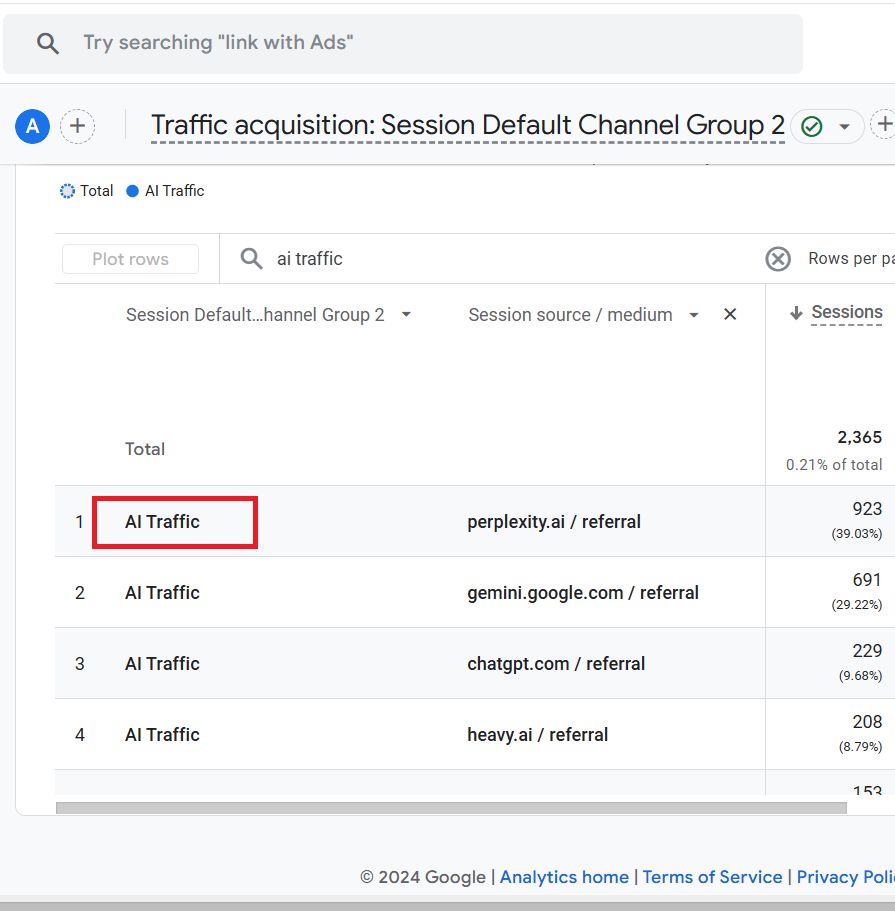Image resolution: width=895 pixels, height=911 pixels.
Task: Open the Analytics home link
Action: pos(564,877)
